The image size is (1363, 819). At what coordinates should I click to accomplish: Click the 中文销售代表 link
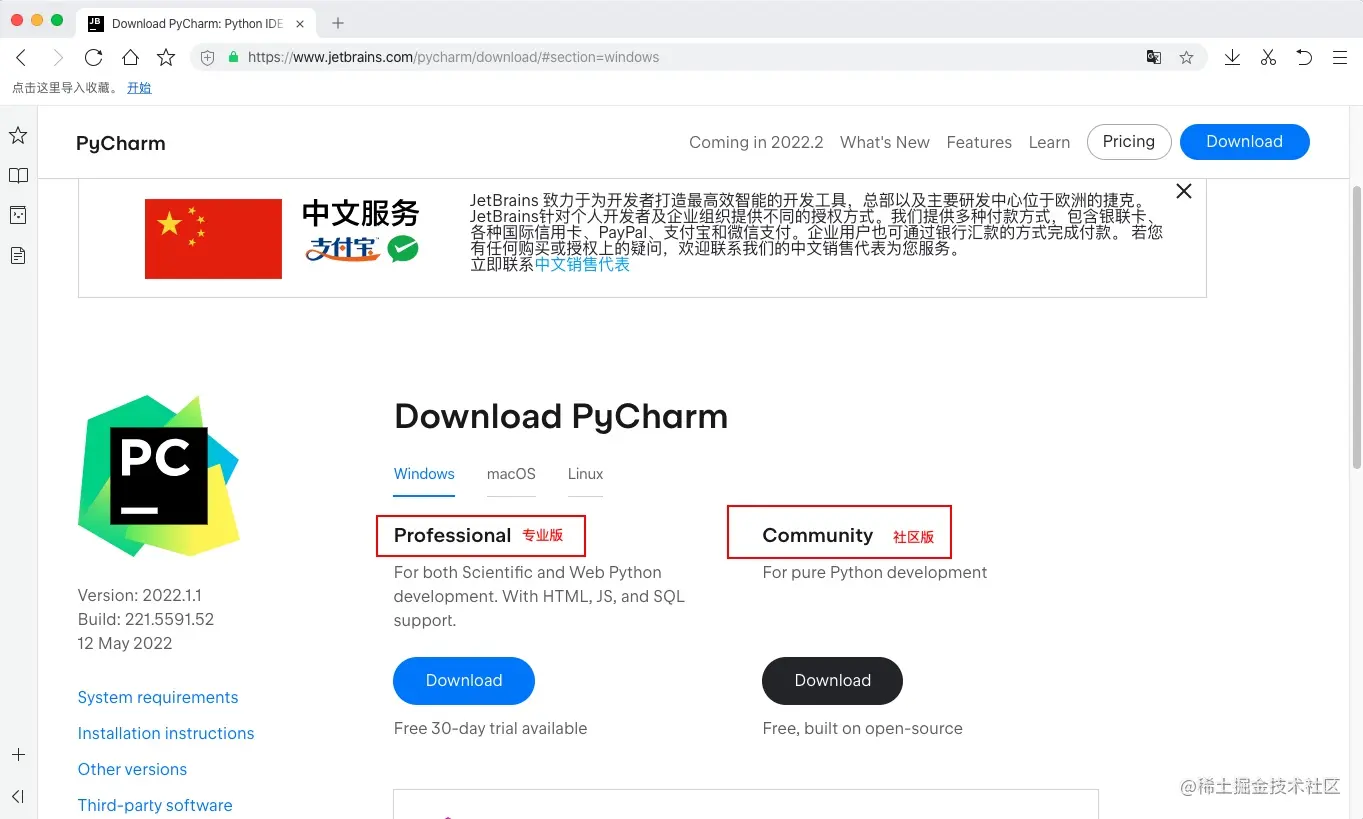pyautogui.click(x=583, y=265)
